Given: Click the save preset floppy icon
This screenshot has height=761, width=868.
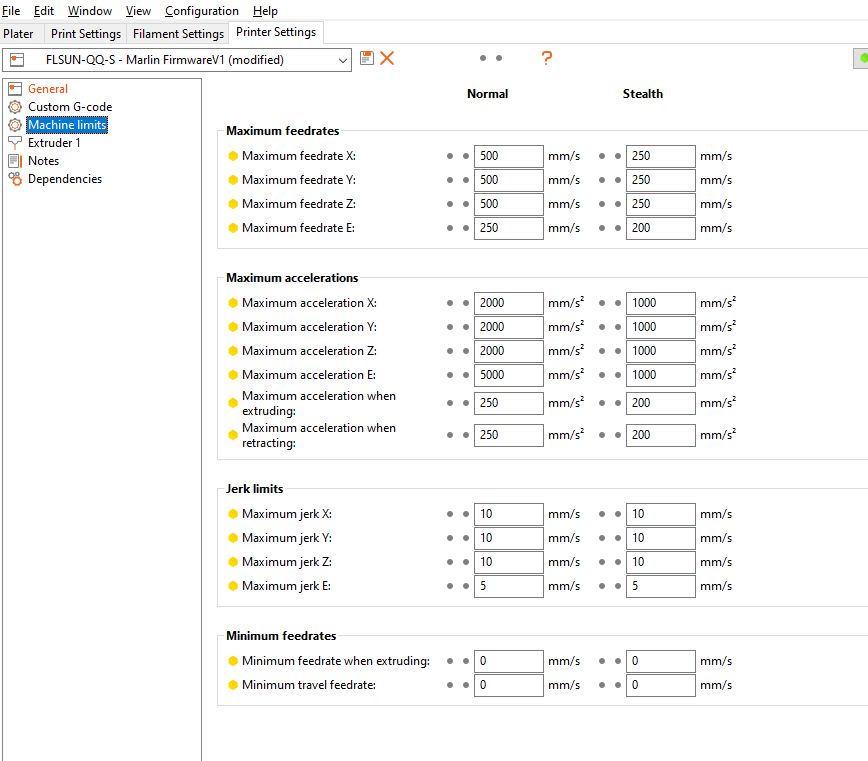Looking at the screenshot, I should click(x=366, y=58).
